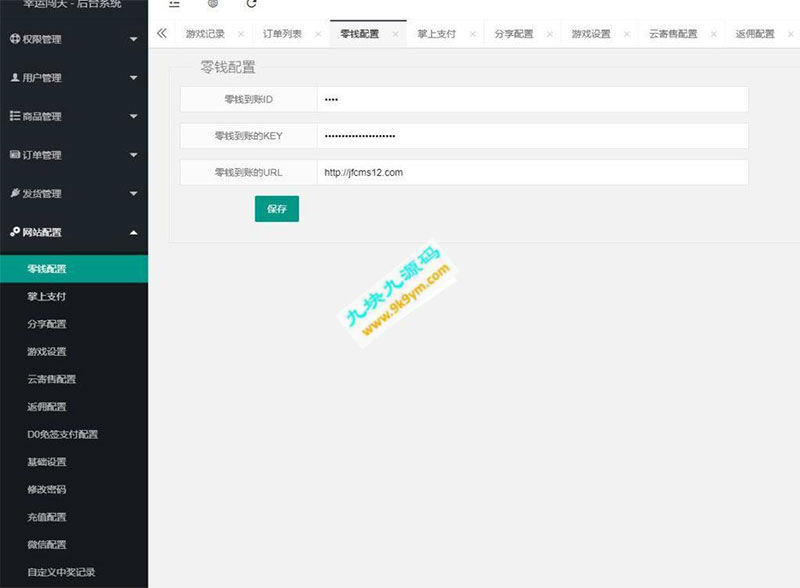Click the 网站配置 menu label
Image resolution: width=800 pixels, height=588 pixels.
pos(42,232)
